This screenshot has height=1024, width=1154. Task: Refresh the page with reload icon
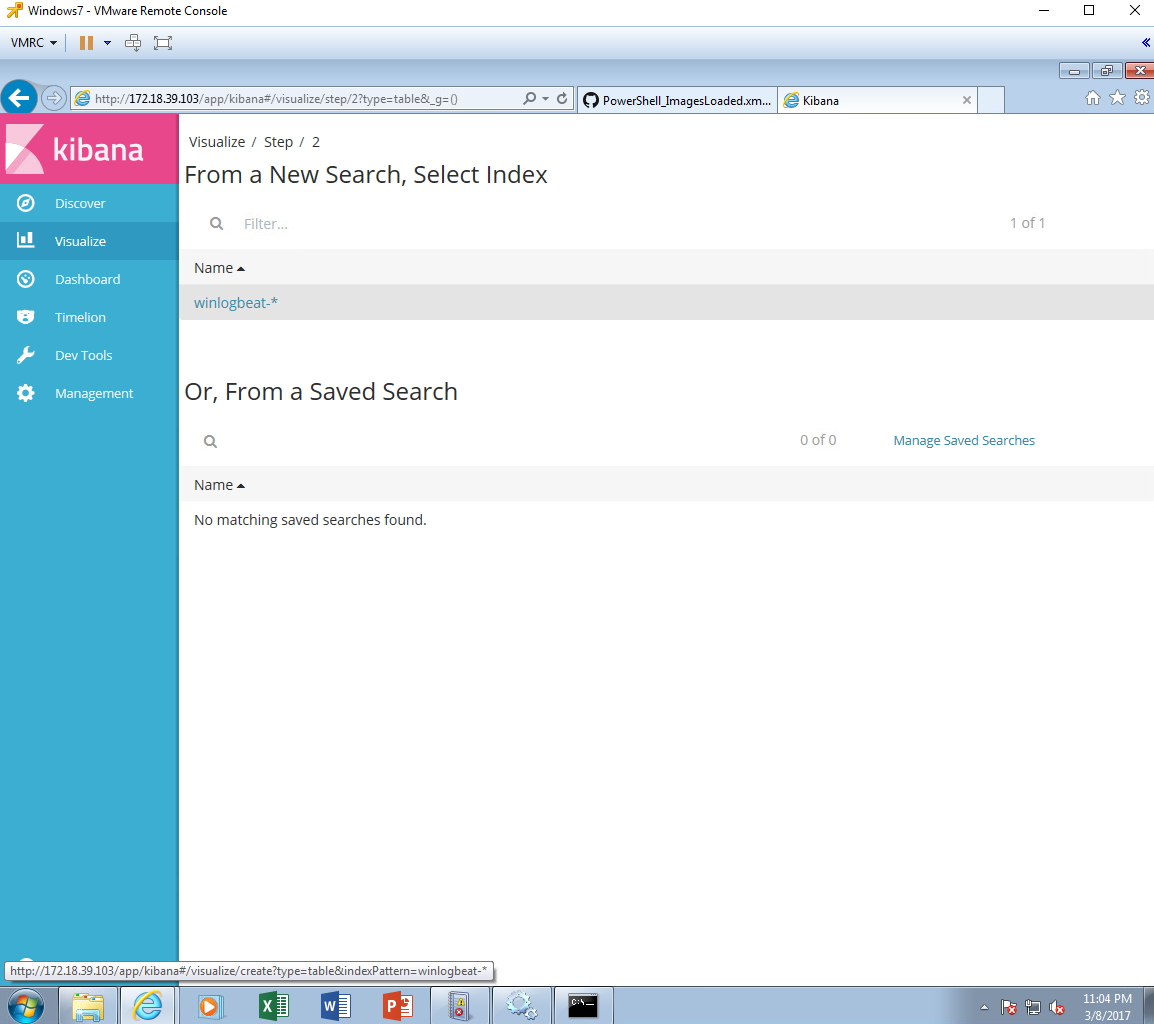(562, 98)
